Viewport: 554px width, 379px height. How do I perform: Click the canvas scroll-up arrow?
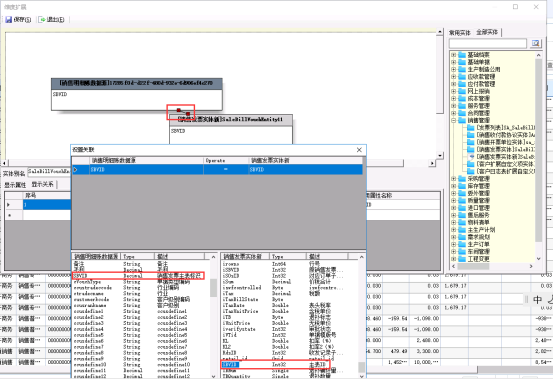coord(440,32)
